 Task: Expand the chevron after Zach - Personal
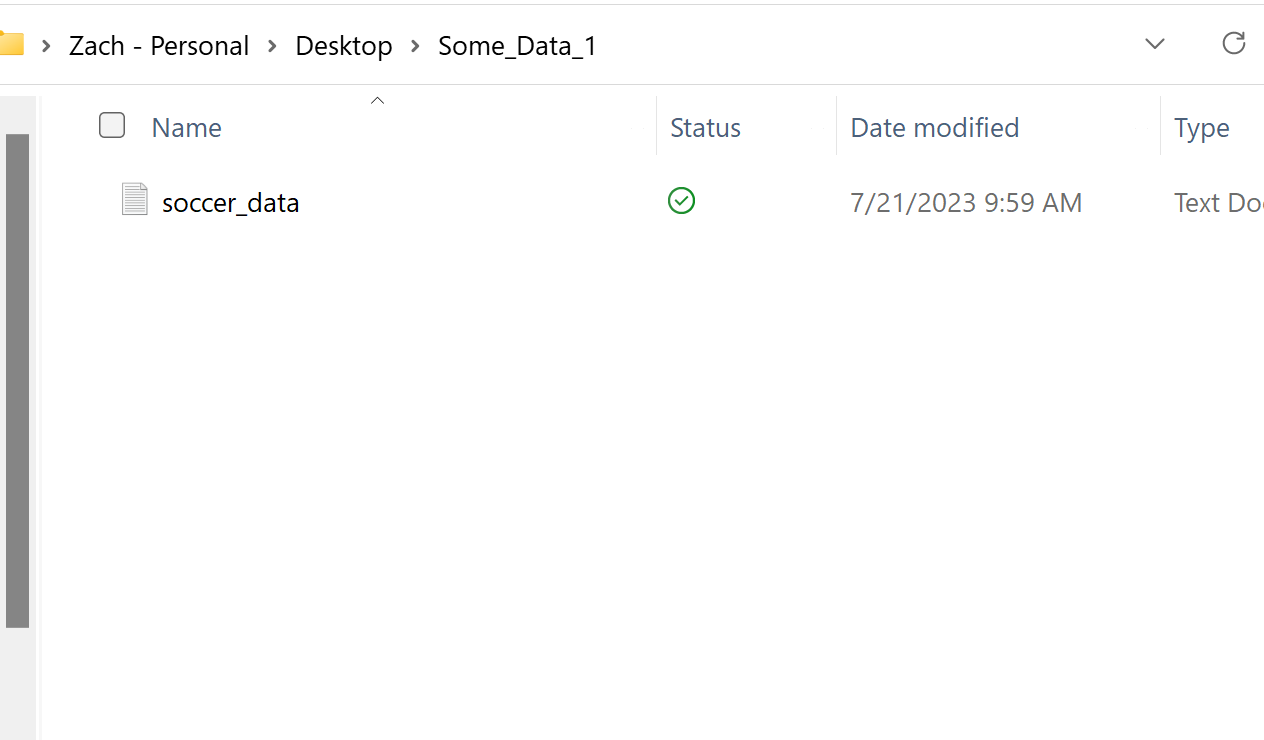pyautogui.click(x=272, y=46)
